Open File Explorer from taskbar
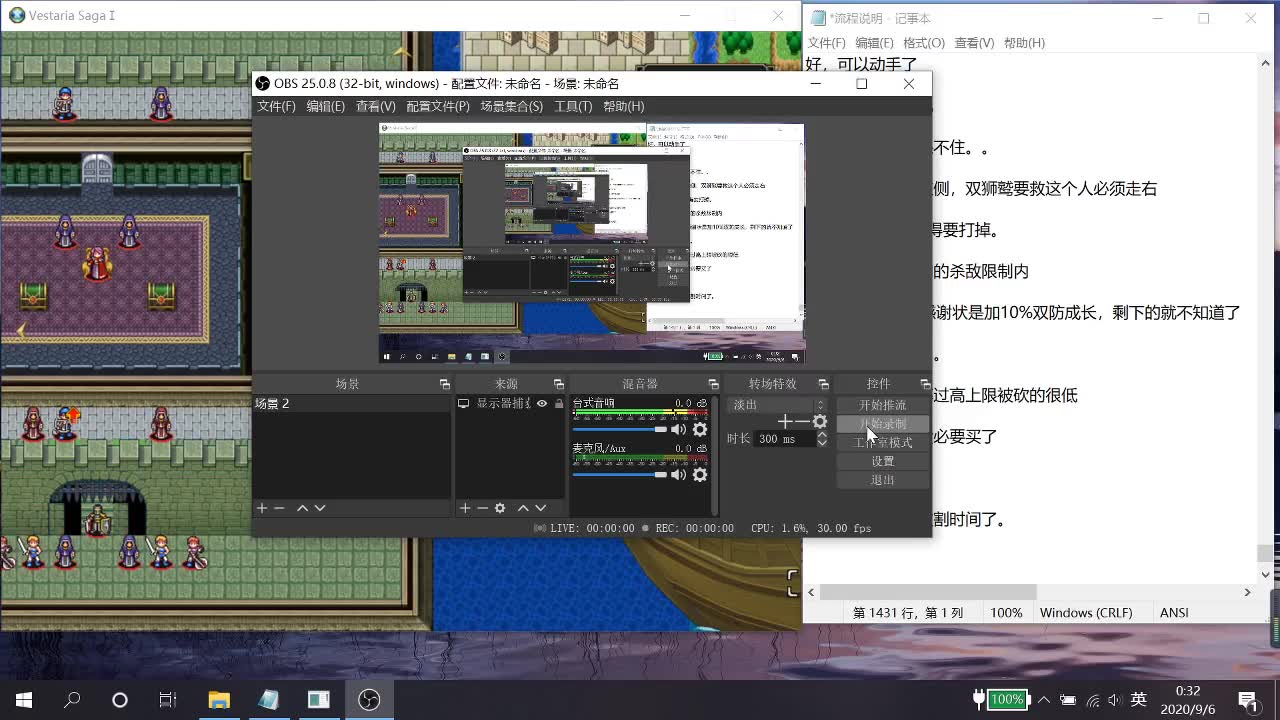The image size is (1280, 720). pos(218,700)
